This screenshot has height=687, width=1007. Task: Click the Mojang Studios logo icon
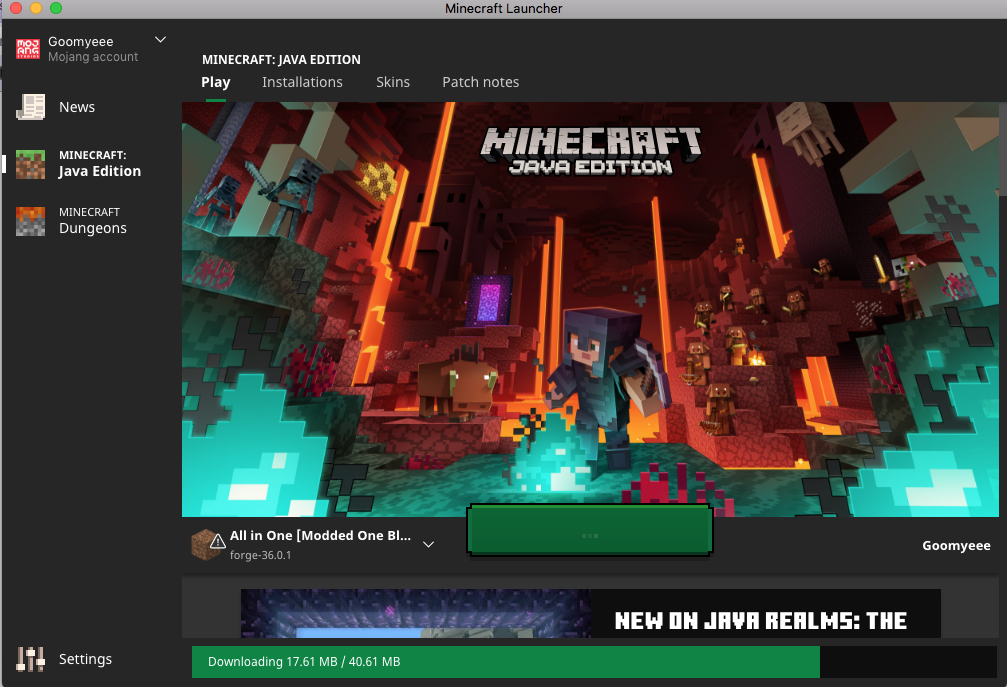click(x=28, y=48)
